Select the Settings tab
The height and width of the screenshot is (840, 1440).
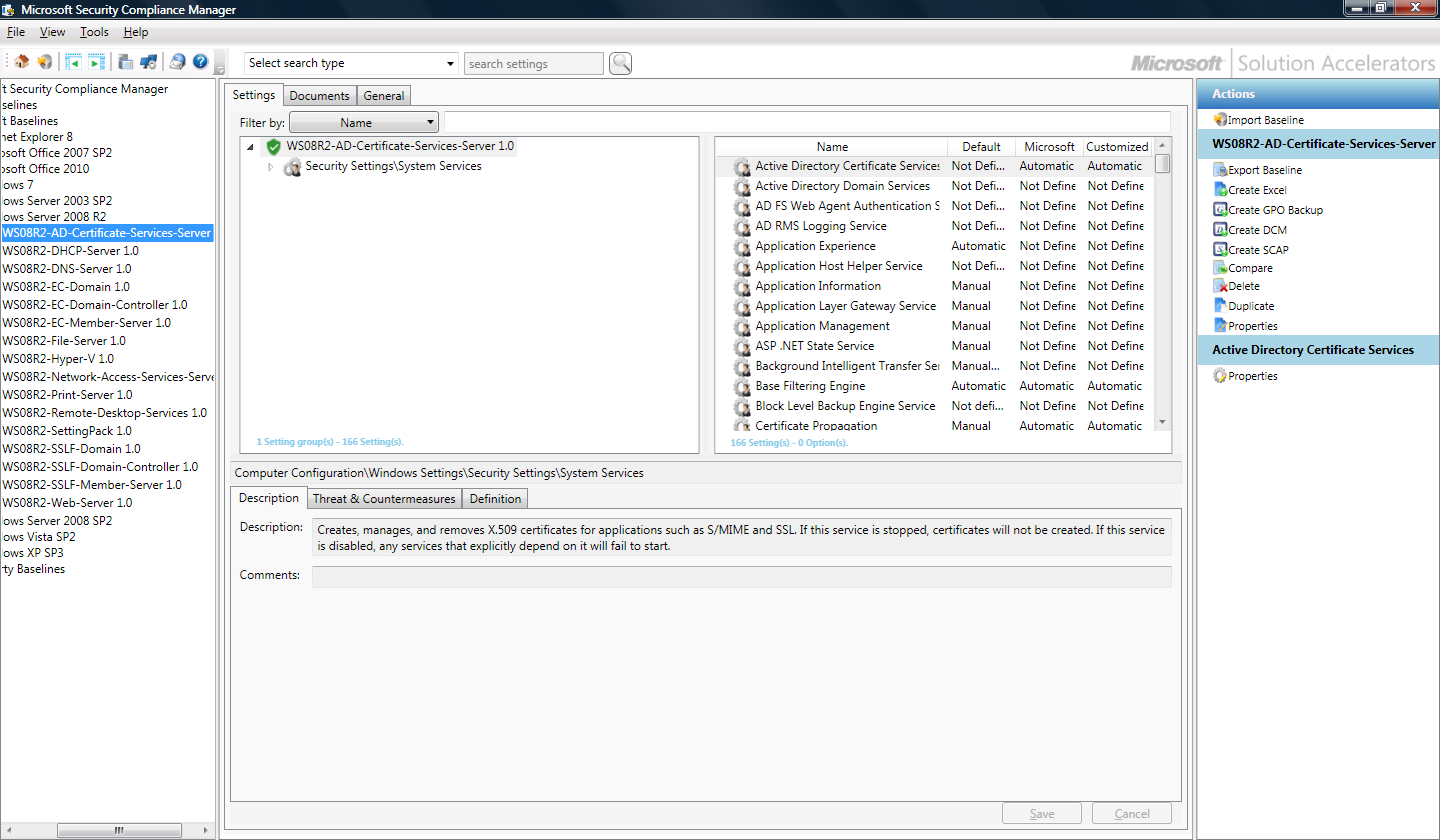coord(254,95)
